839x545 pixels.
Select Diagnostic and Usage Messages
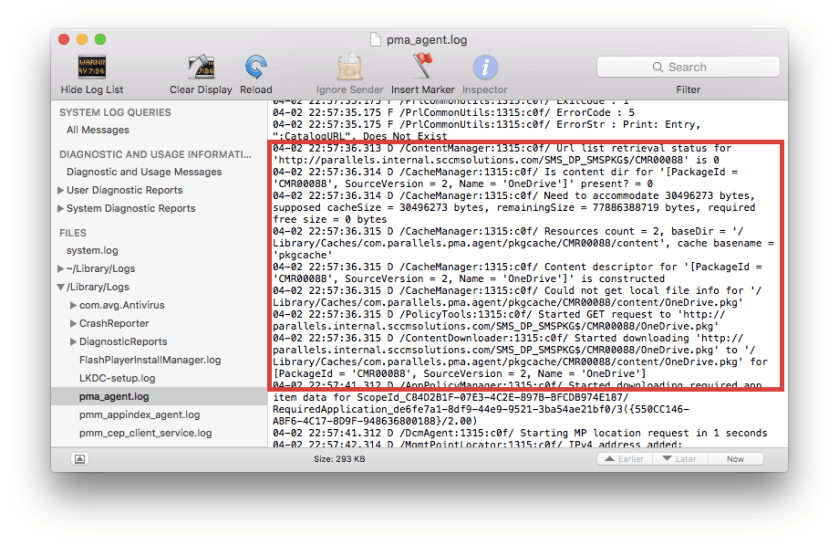[144, 172]
